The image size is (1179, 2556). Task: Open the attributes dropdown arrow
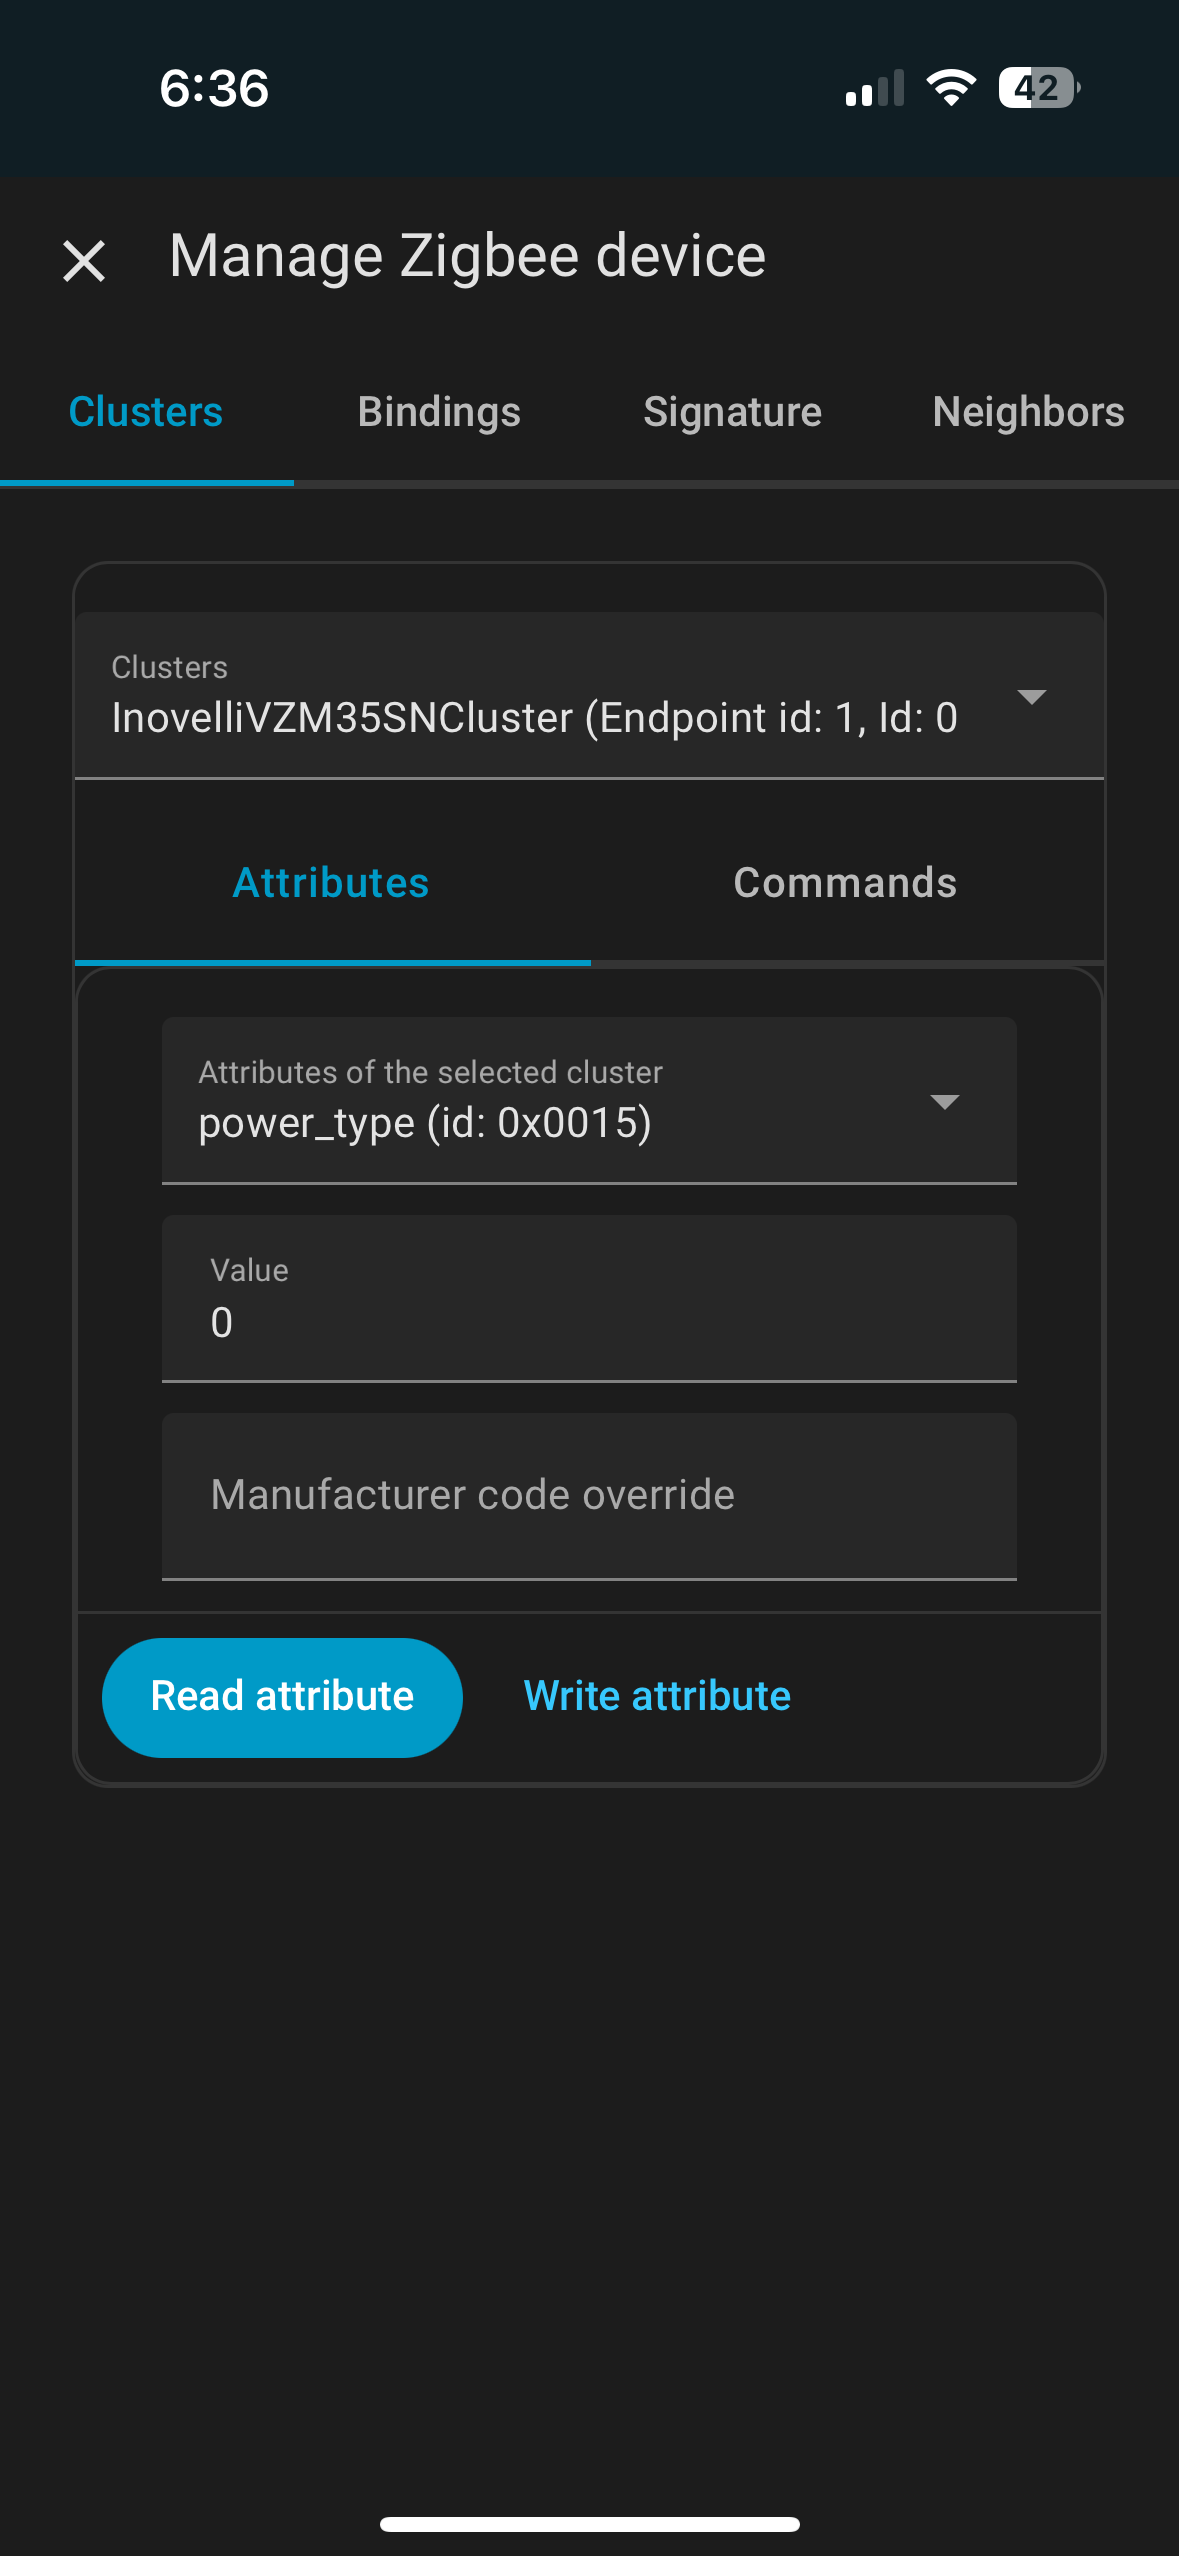point(944,1101)
